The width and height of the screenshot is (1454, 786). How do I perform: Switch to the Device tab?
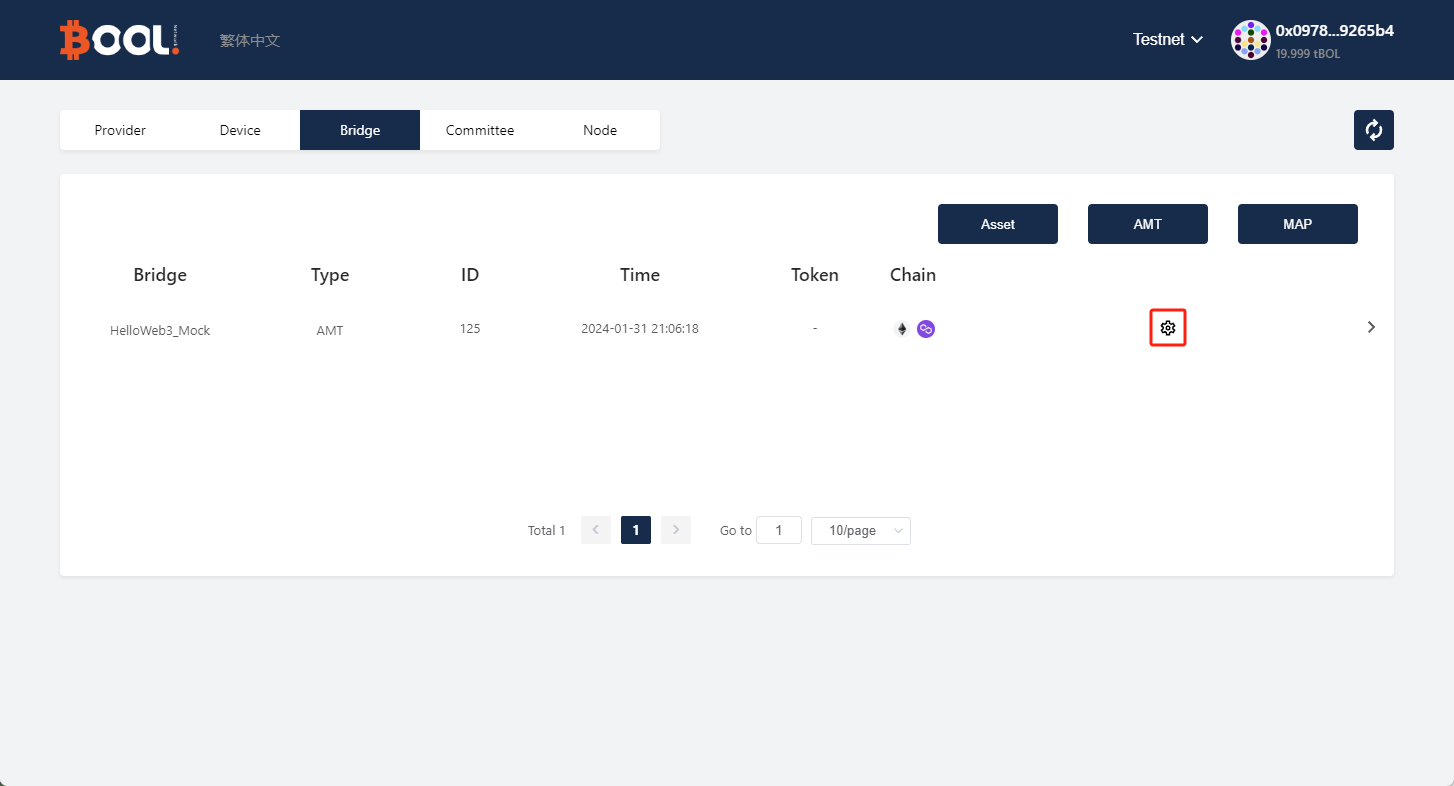[240, 130]
